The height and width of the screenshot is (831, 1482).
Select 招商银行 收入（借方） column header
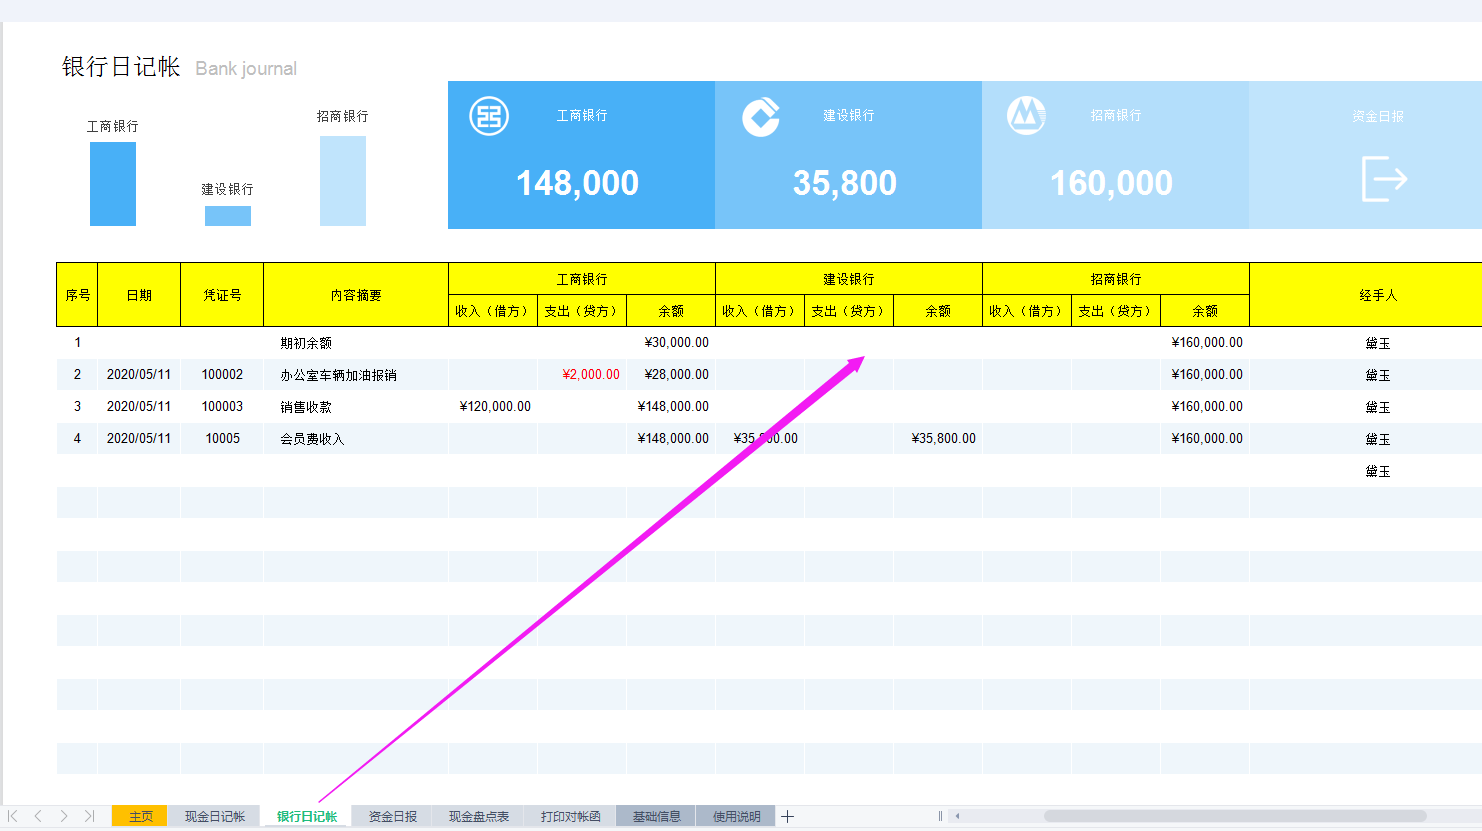coord(1027,311)
